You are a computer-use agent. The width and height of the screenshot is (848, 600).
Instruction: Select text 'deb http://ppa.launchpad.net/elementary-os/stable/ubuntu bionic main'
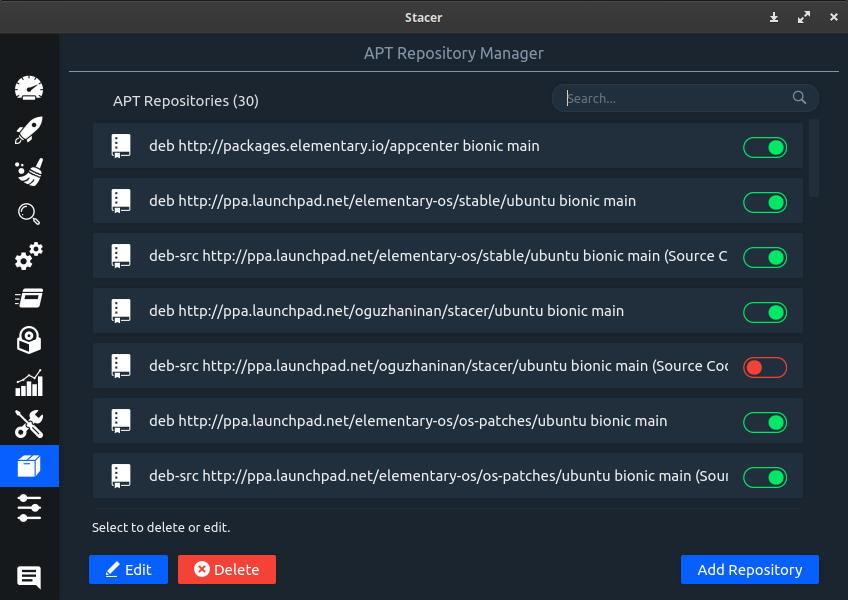click(x=392, y=201)
